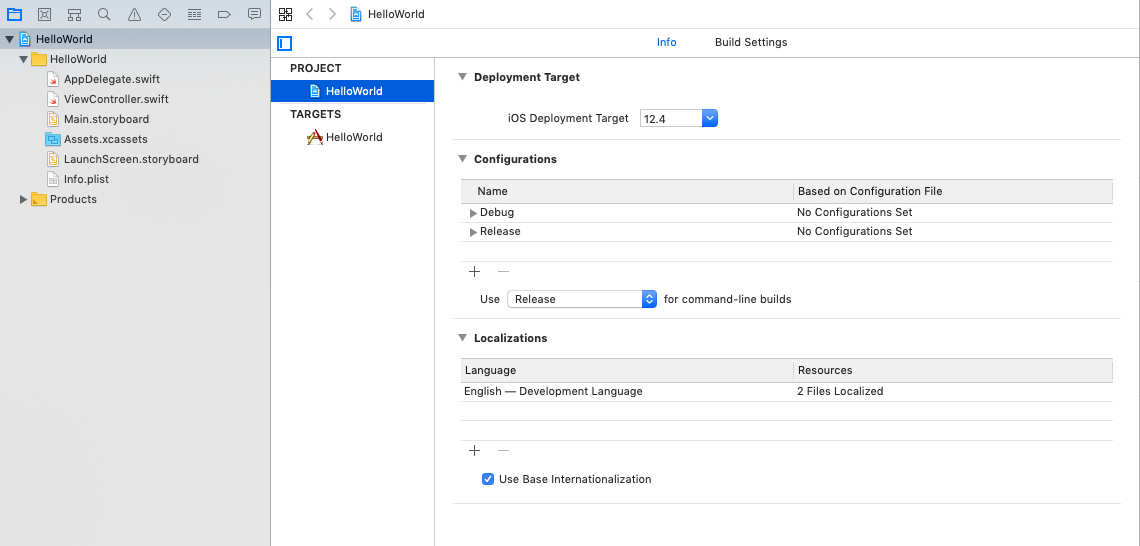Image resolution: width=1140 pixels, height=546 pixels.
Task: Expand the Debug configuration row
Action: click(x=473, y=213)
